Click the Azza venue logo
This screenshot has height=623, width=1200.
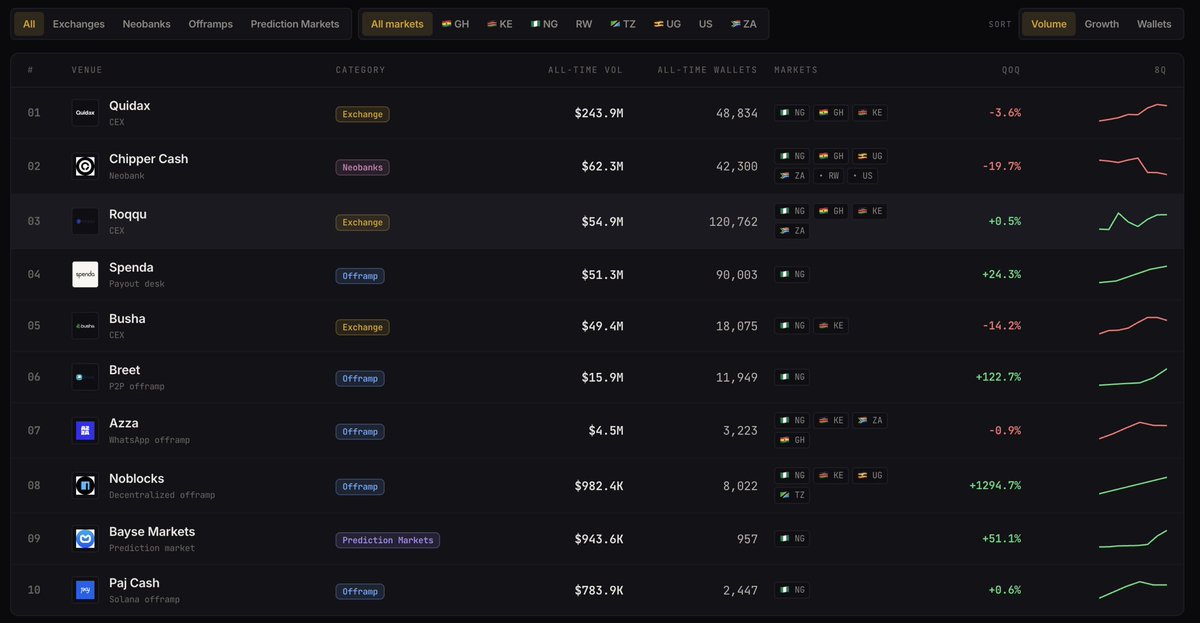[x=85, y=430]
